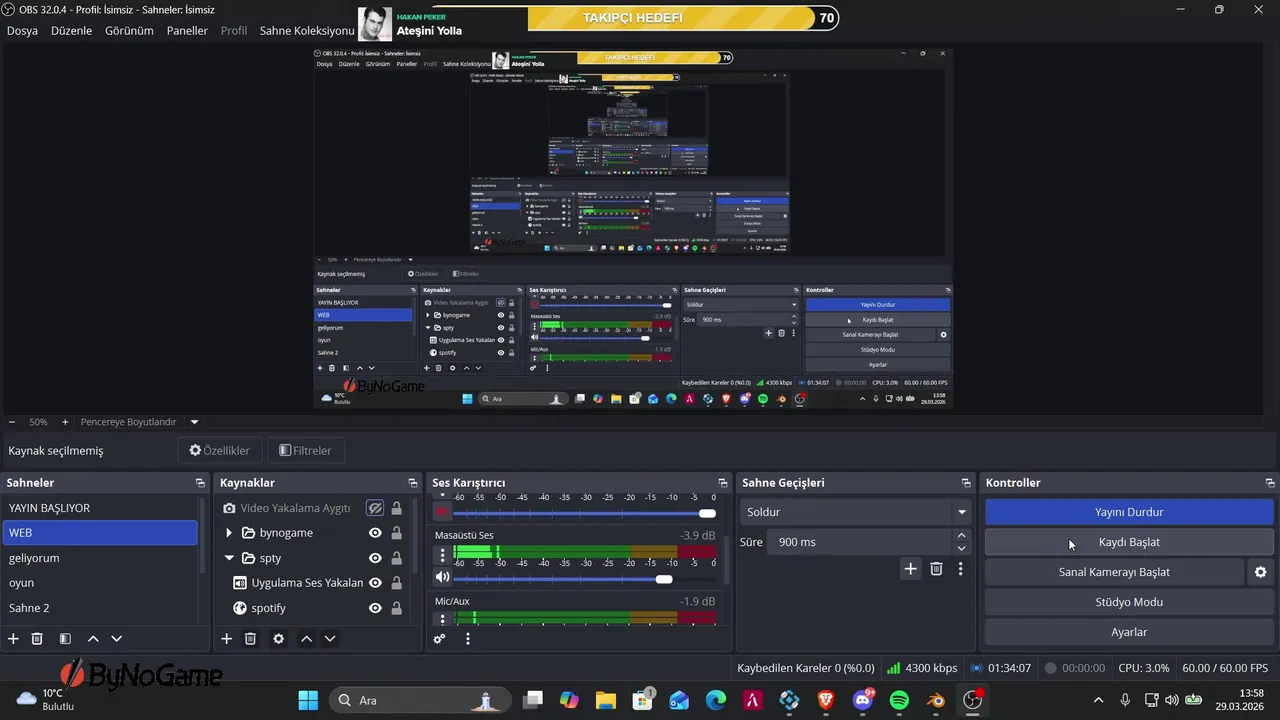Image resolution: width=1280 pixels, height=720 pixels.
Task: Zoom out preview with the minus icon
Action: pos(12,422)
